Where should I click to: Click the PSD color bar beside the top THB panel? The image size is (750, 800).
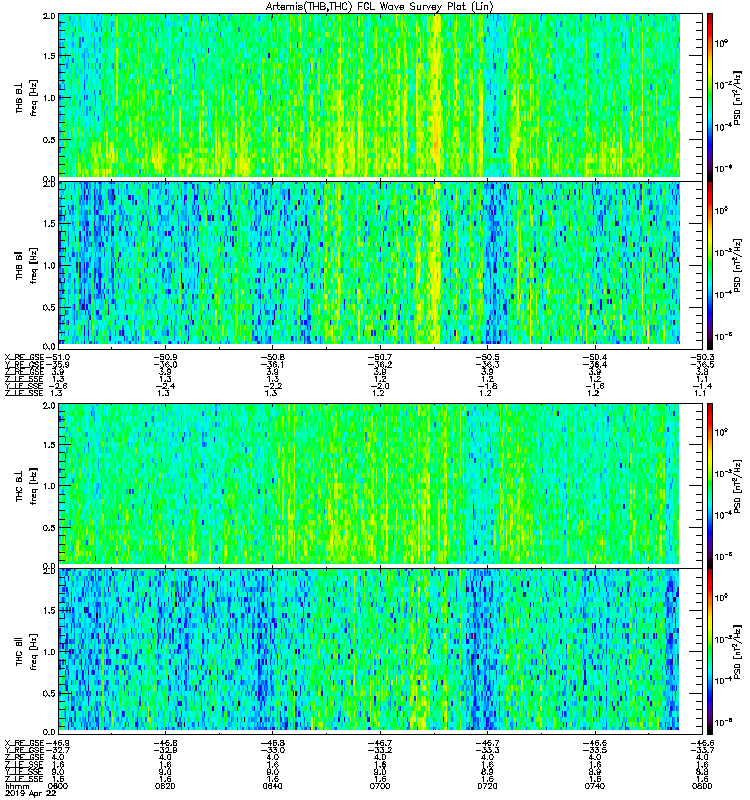click(710, 97)
